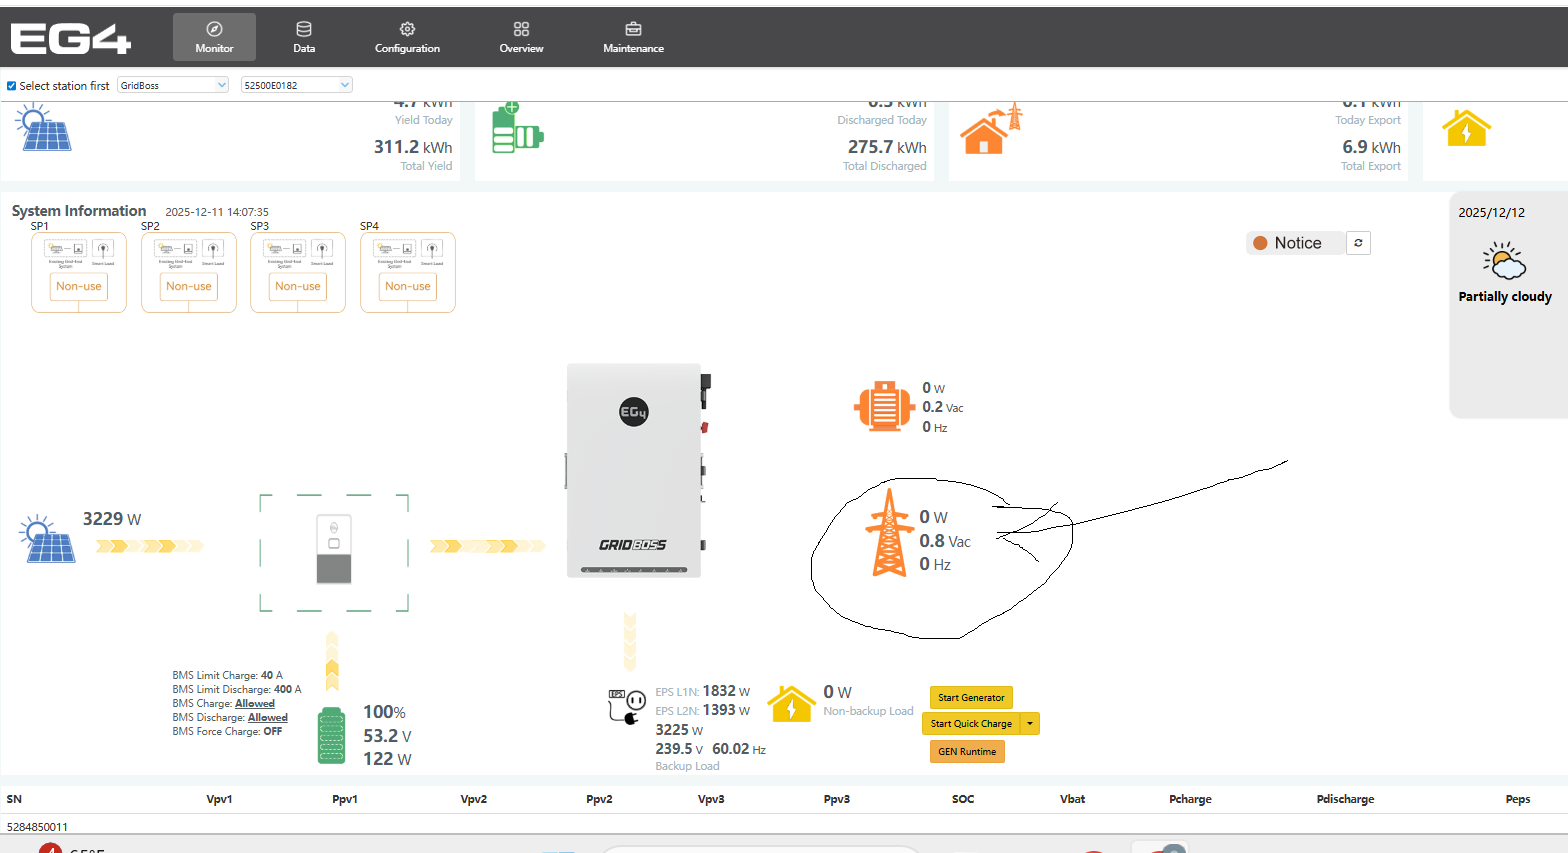Click the GEN Runtime button
Viewport: 1568px width, 853px height.
(967, 752)
